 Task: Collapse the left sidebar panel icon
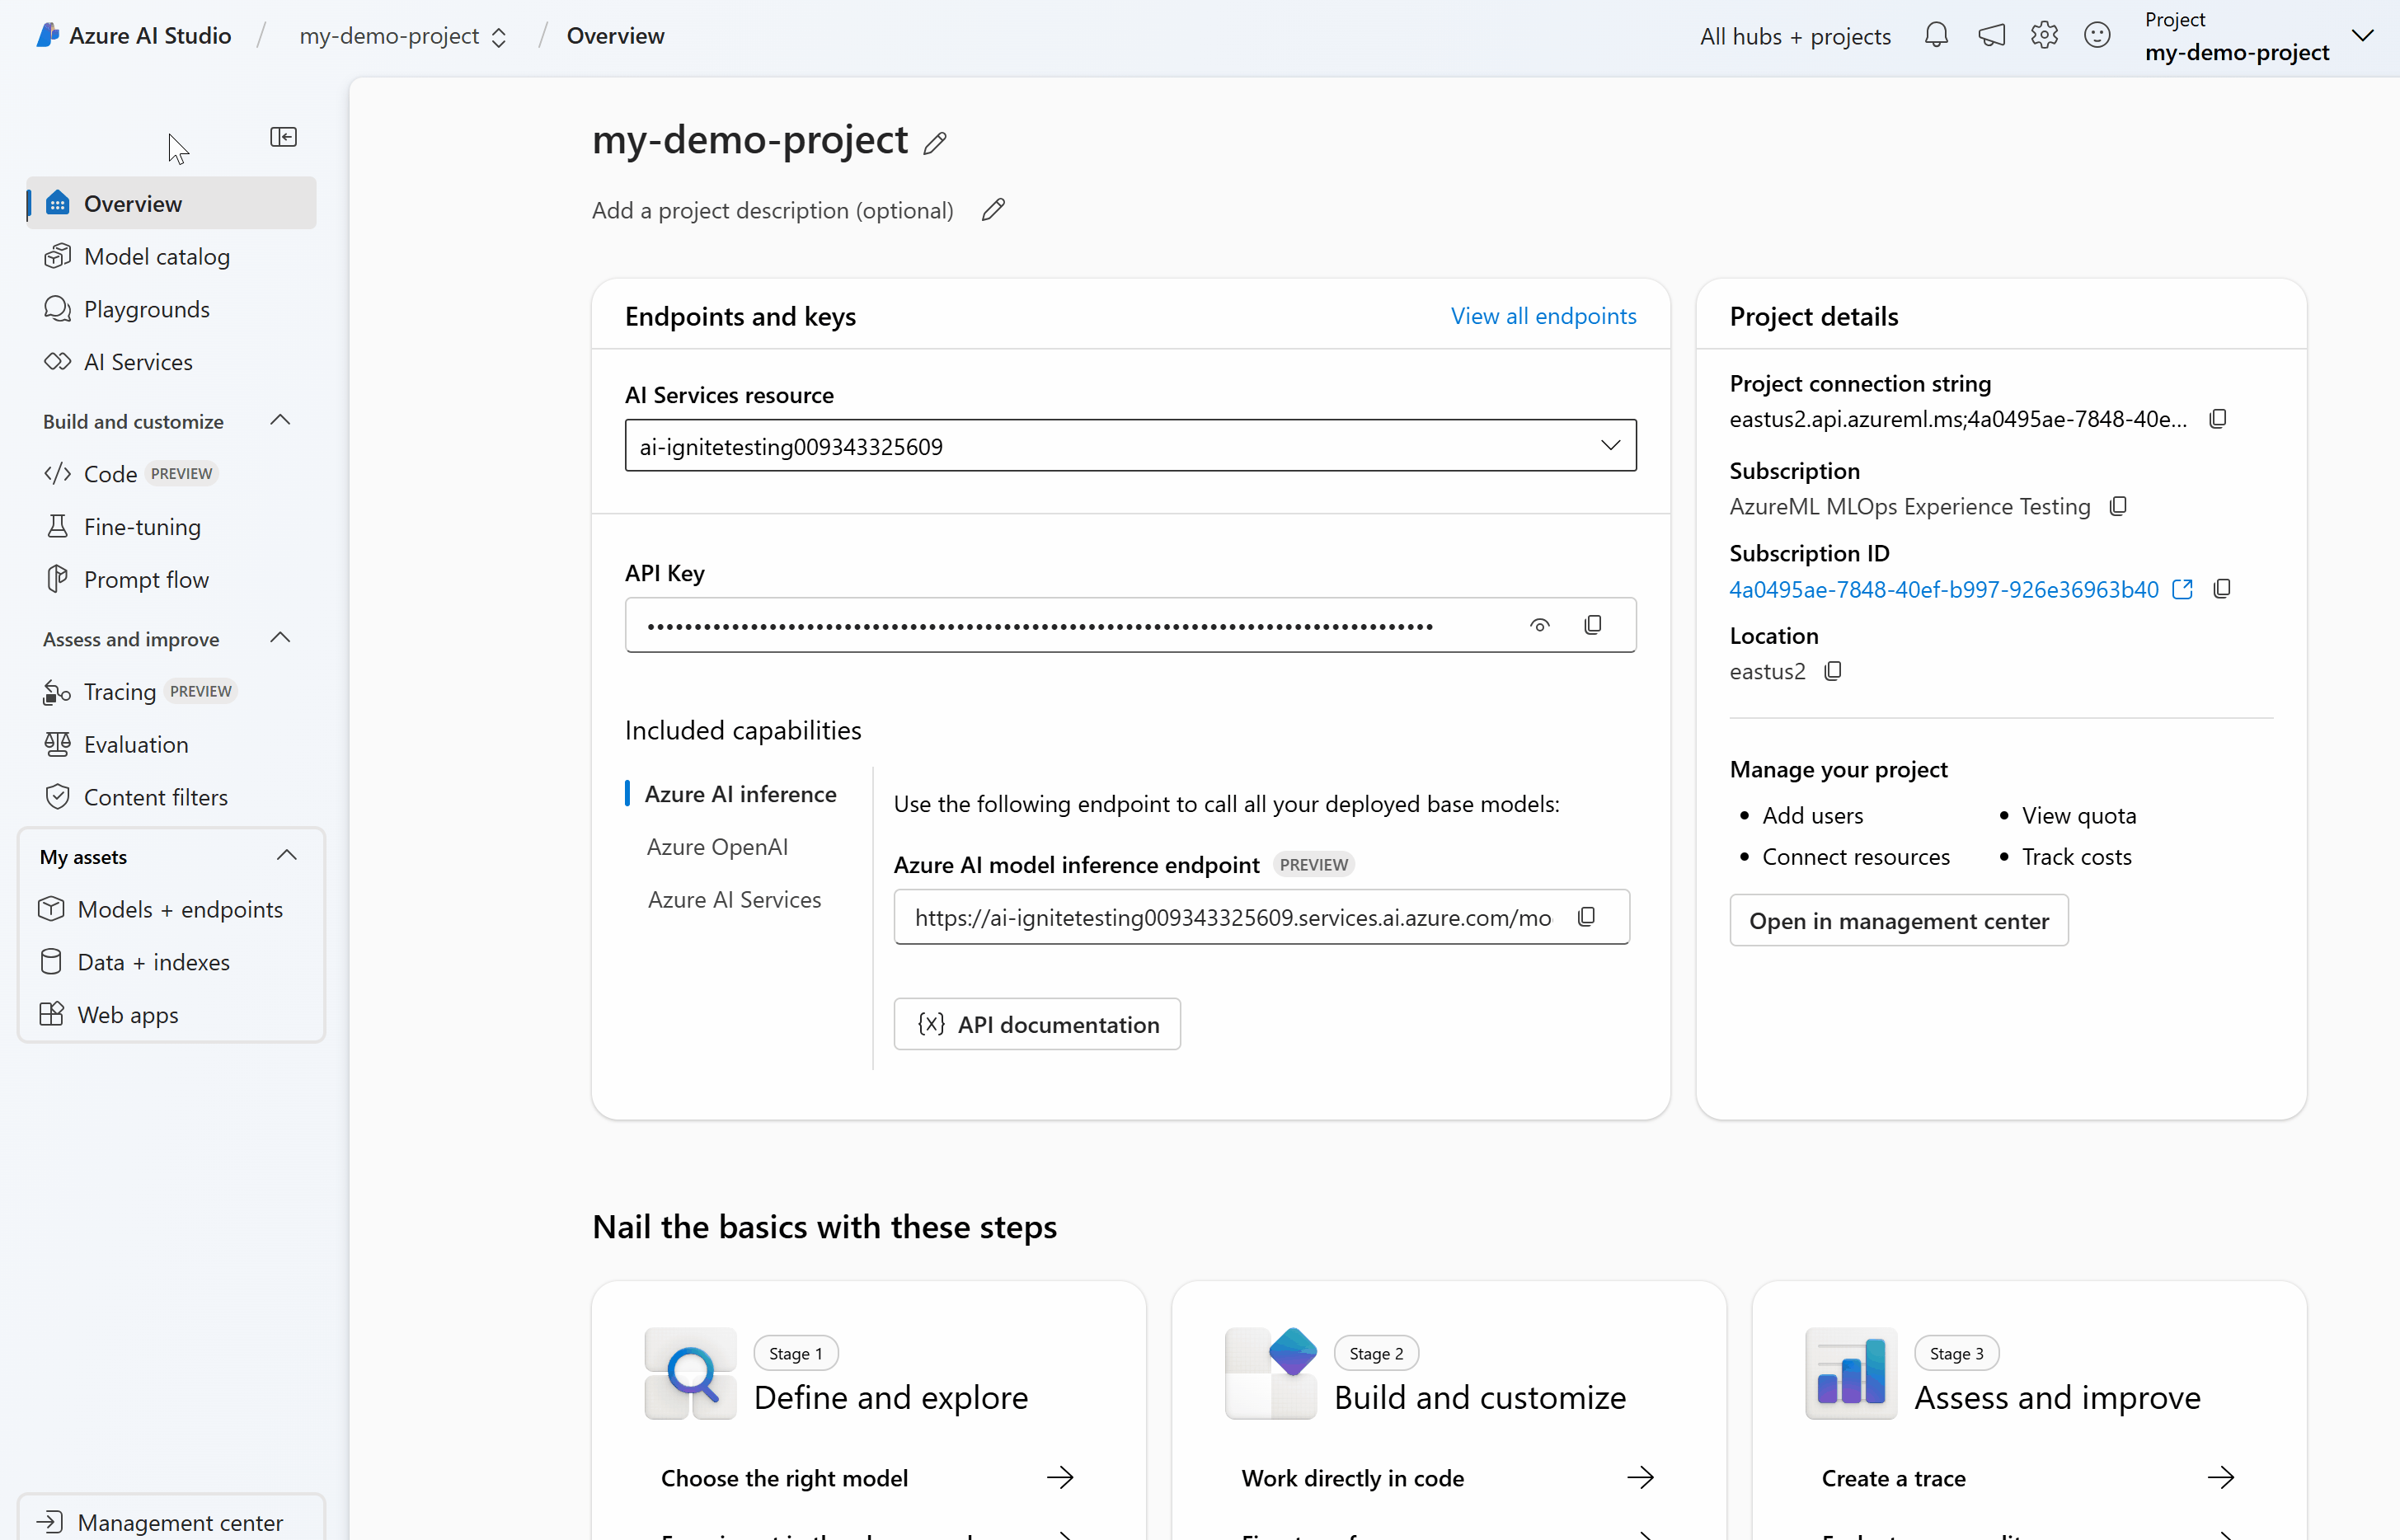[283, 137]
